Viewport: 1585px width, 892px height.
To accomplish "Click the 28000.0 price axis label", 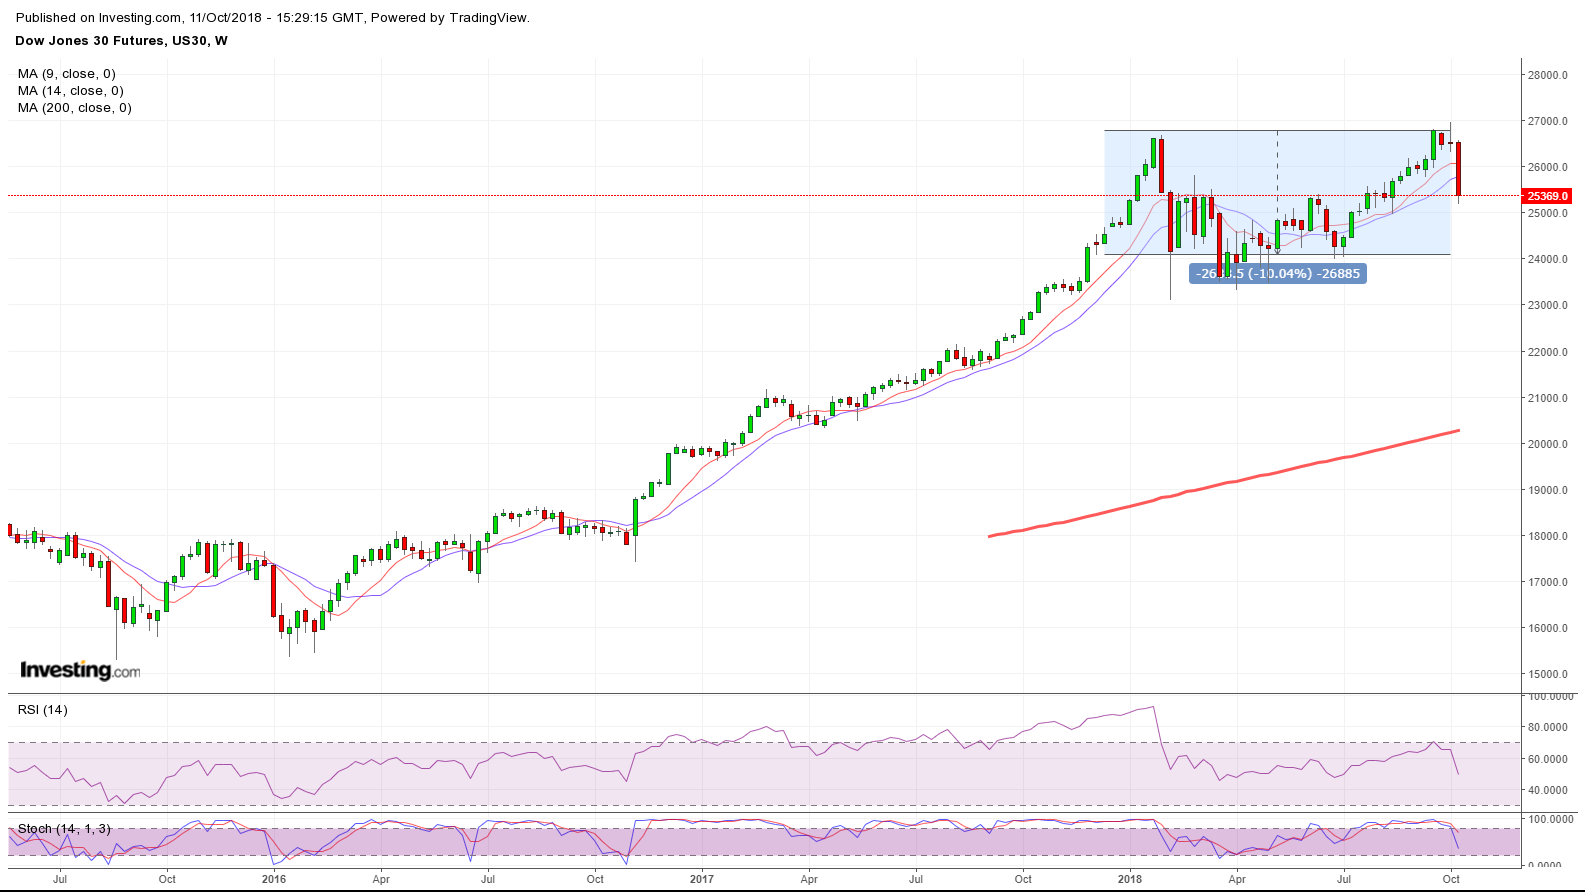I will coord(1547,75).
